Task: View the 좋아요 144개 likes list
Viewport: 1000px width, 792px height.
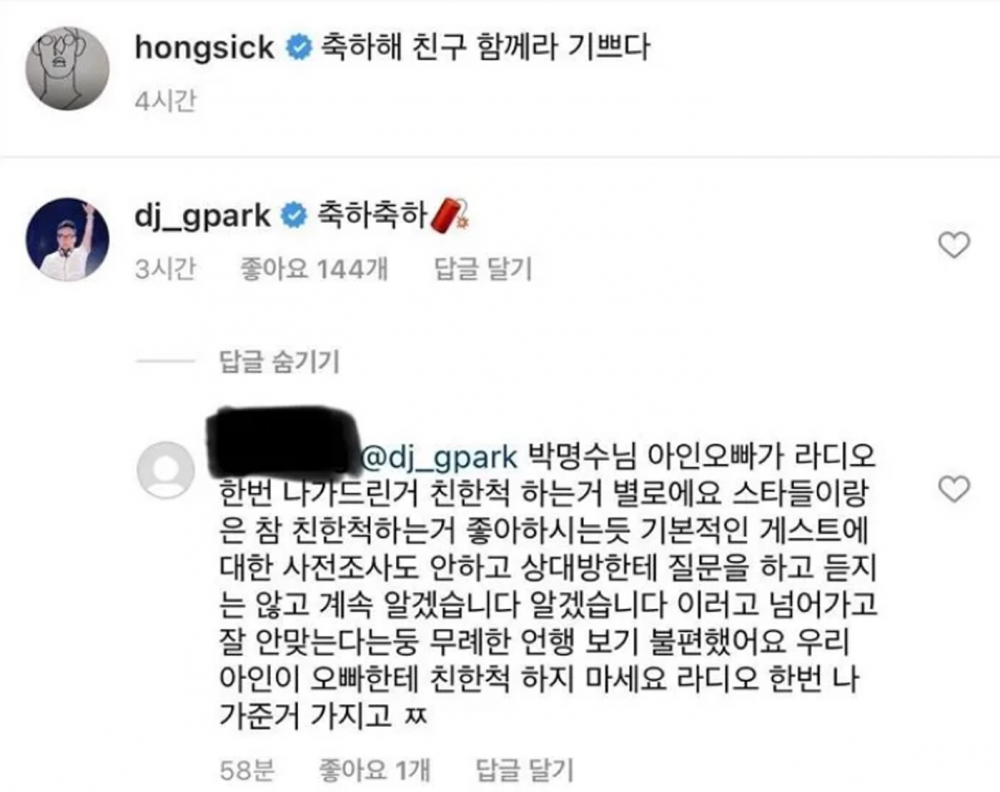Action: 314,269
